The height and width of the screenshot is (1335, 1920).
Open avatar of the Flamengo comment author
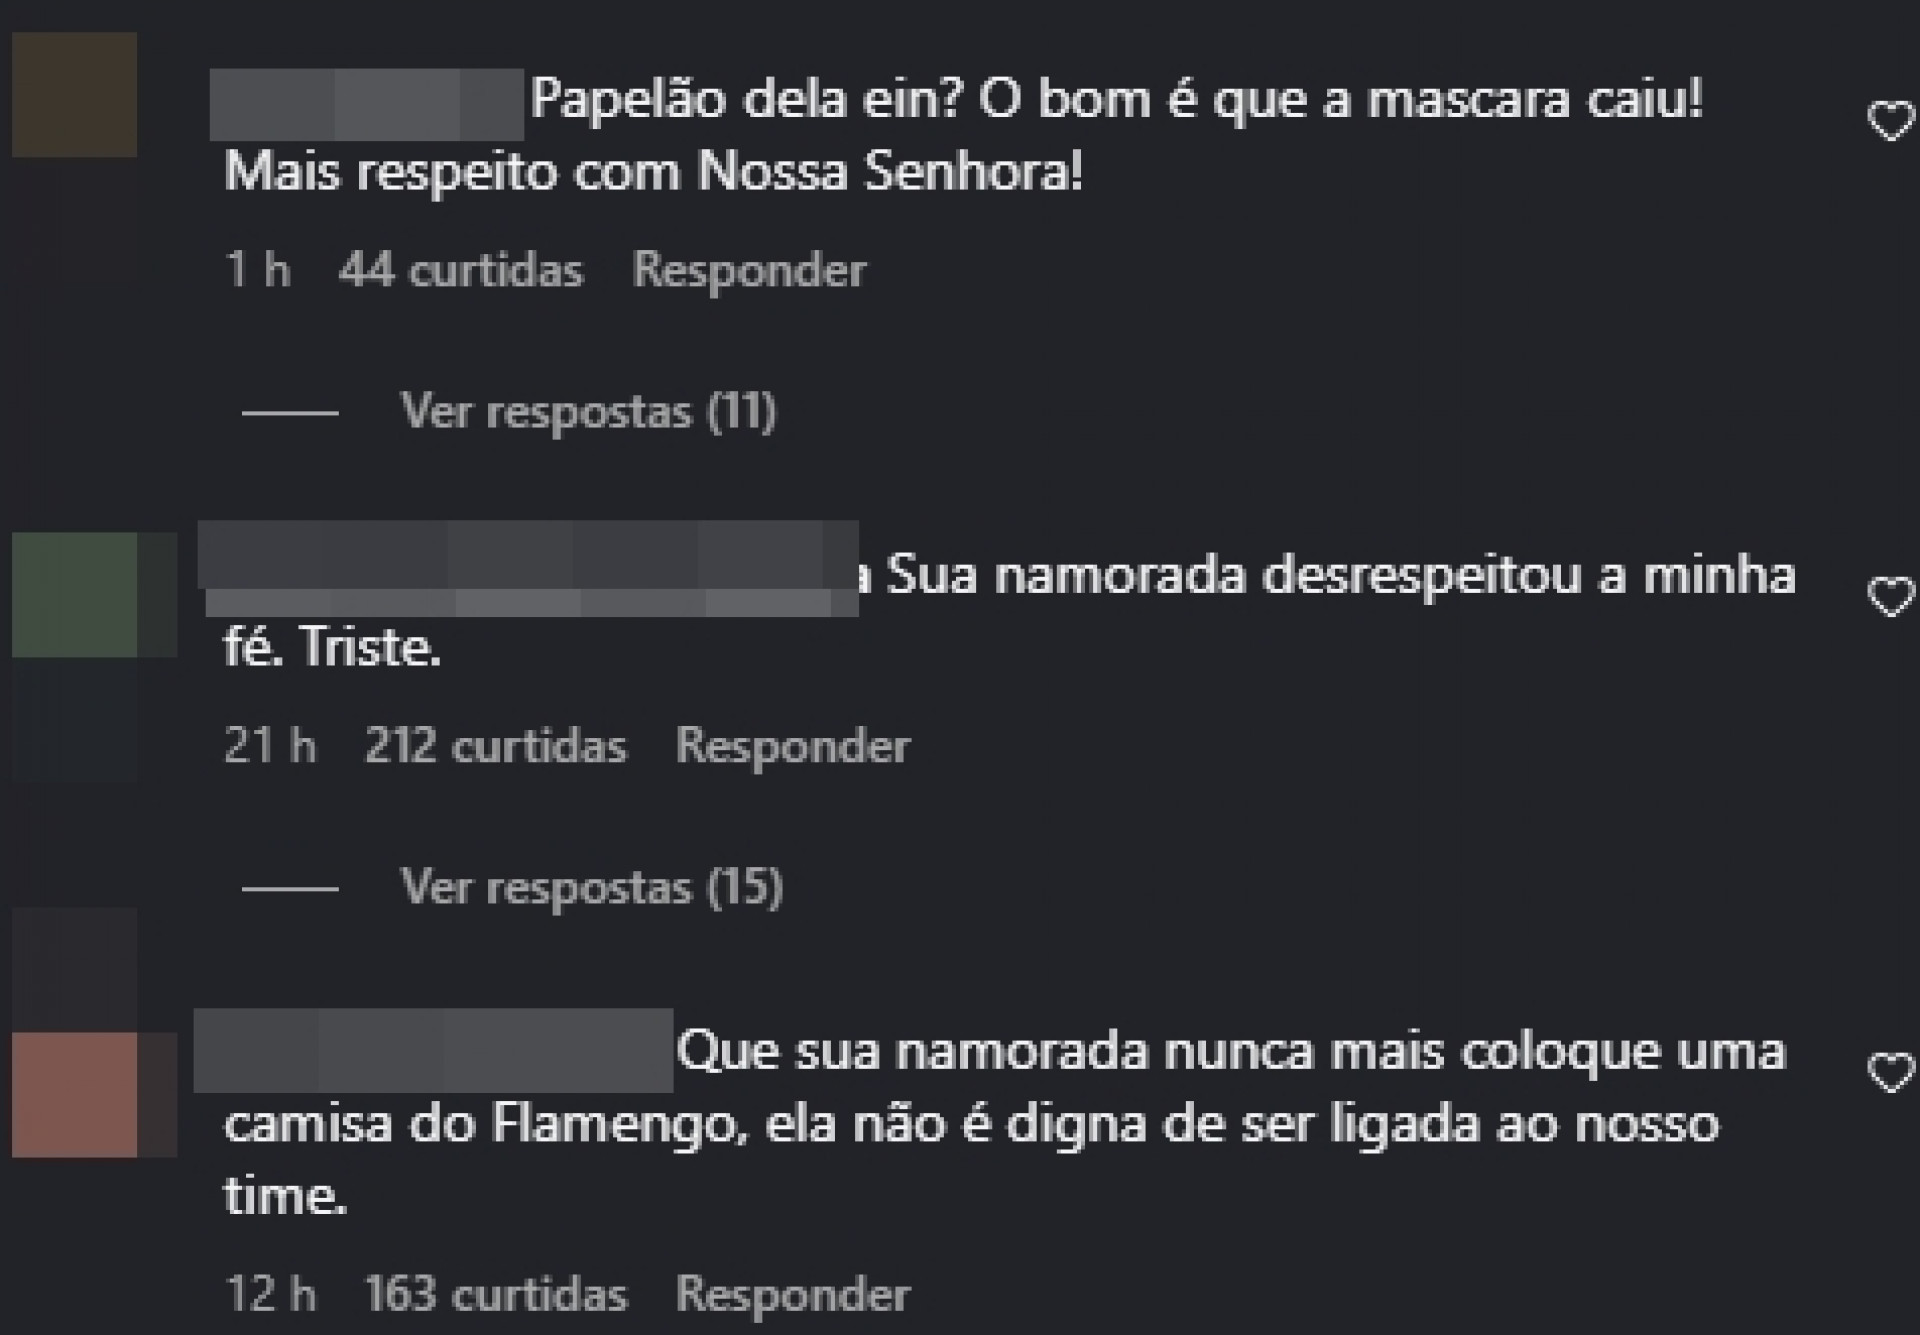pyautogui.click(x=75, y=1095)
